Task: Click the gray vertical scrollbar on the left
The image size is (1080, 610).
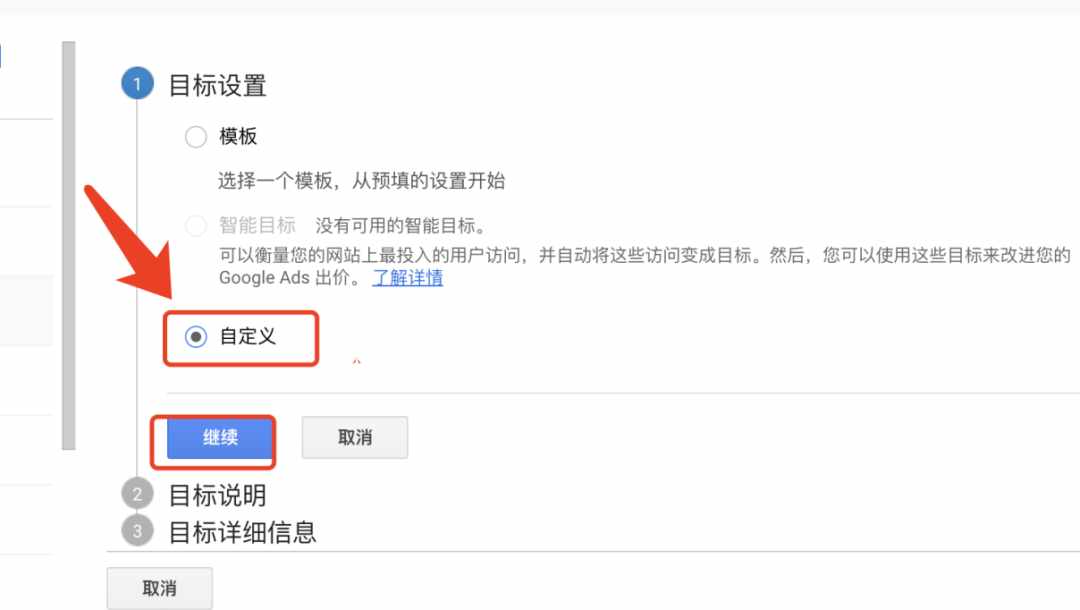Action: coord(68,245)
